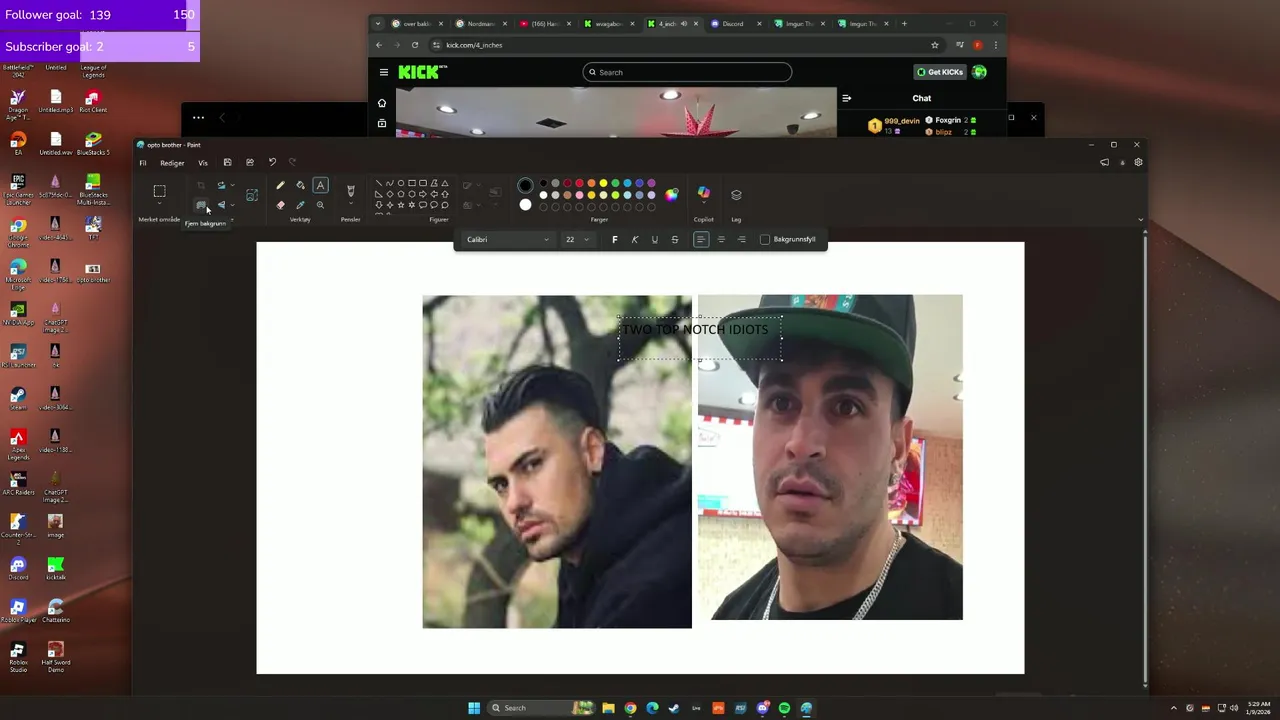
Task: Open the Rediger menu in Paint
Action: (x=172, y=163)
